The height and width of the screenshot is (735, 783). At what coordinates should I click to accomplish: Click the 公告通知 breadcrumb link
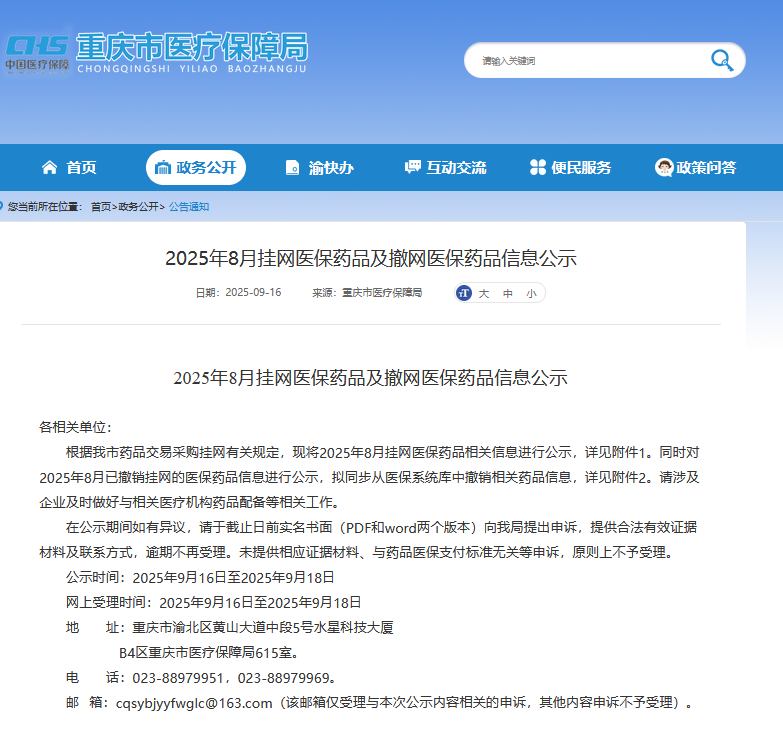189,207
